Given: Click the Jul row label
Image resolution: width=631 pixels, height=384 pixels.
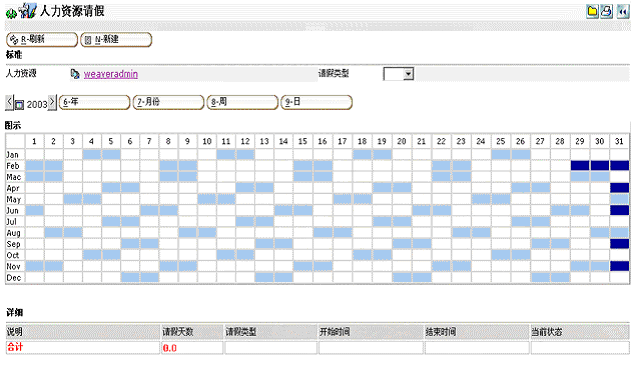Looking at the screenshot, I should (x=12, y=222).
